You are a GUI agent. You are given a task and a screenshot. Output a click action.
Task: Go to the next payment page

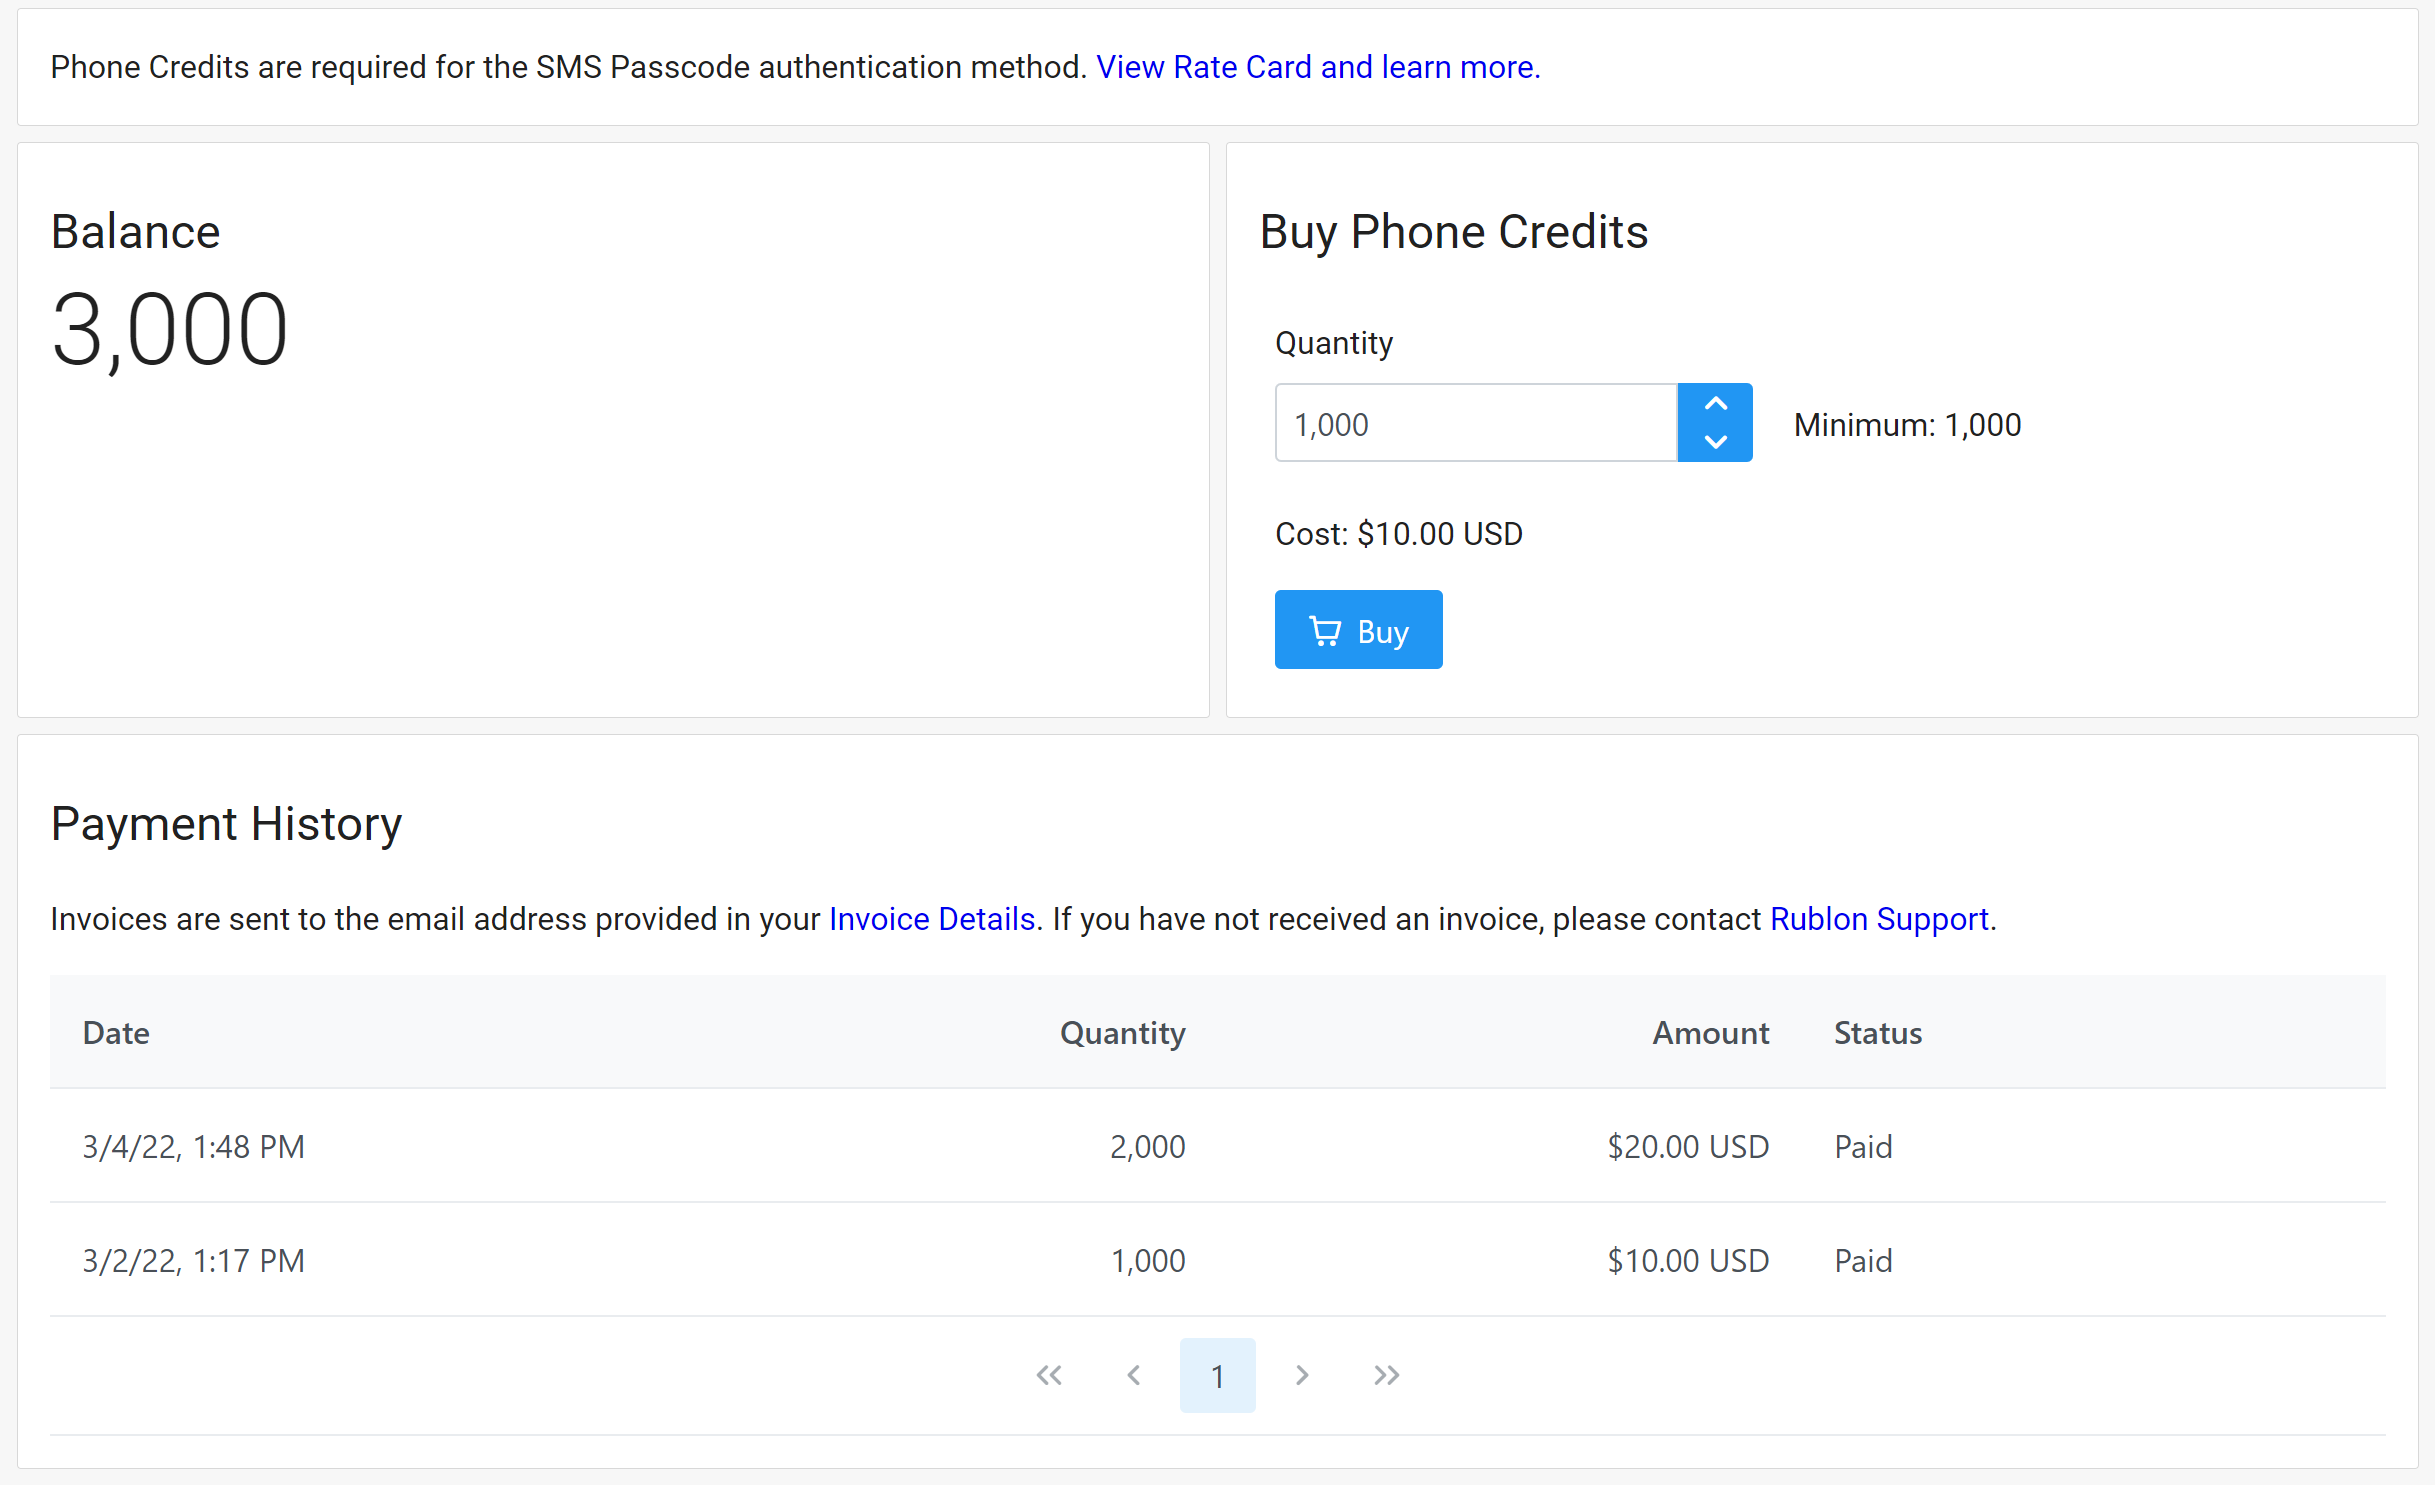pos(1301,1375)
